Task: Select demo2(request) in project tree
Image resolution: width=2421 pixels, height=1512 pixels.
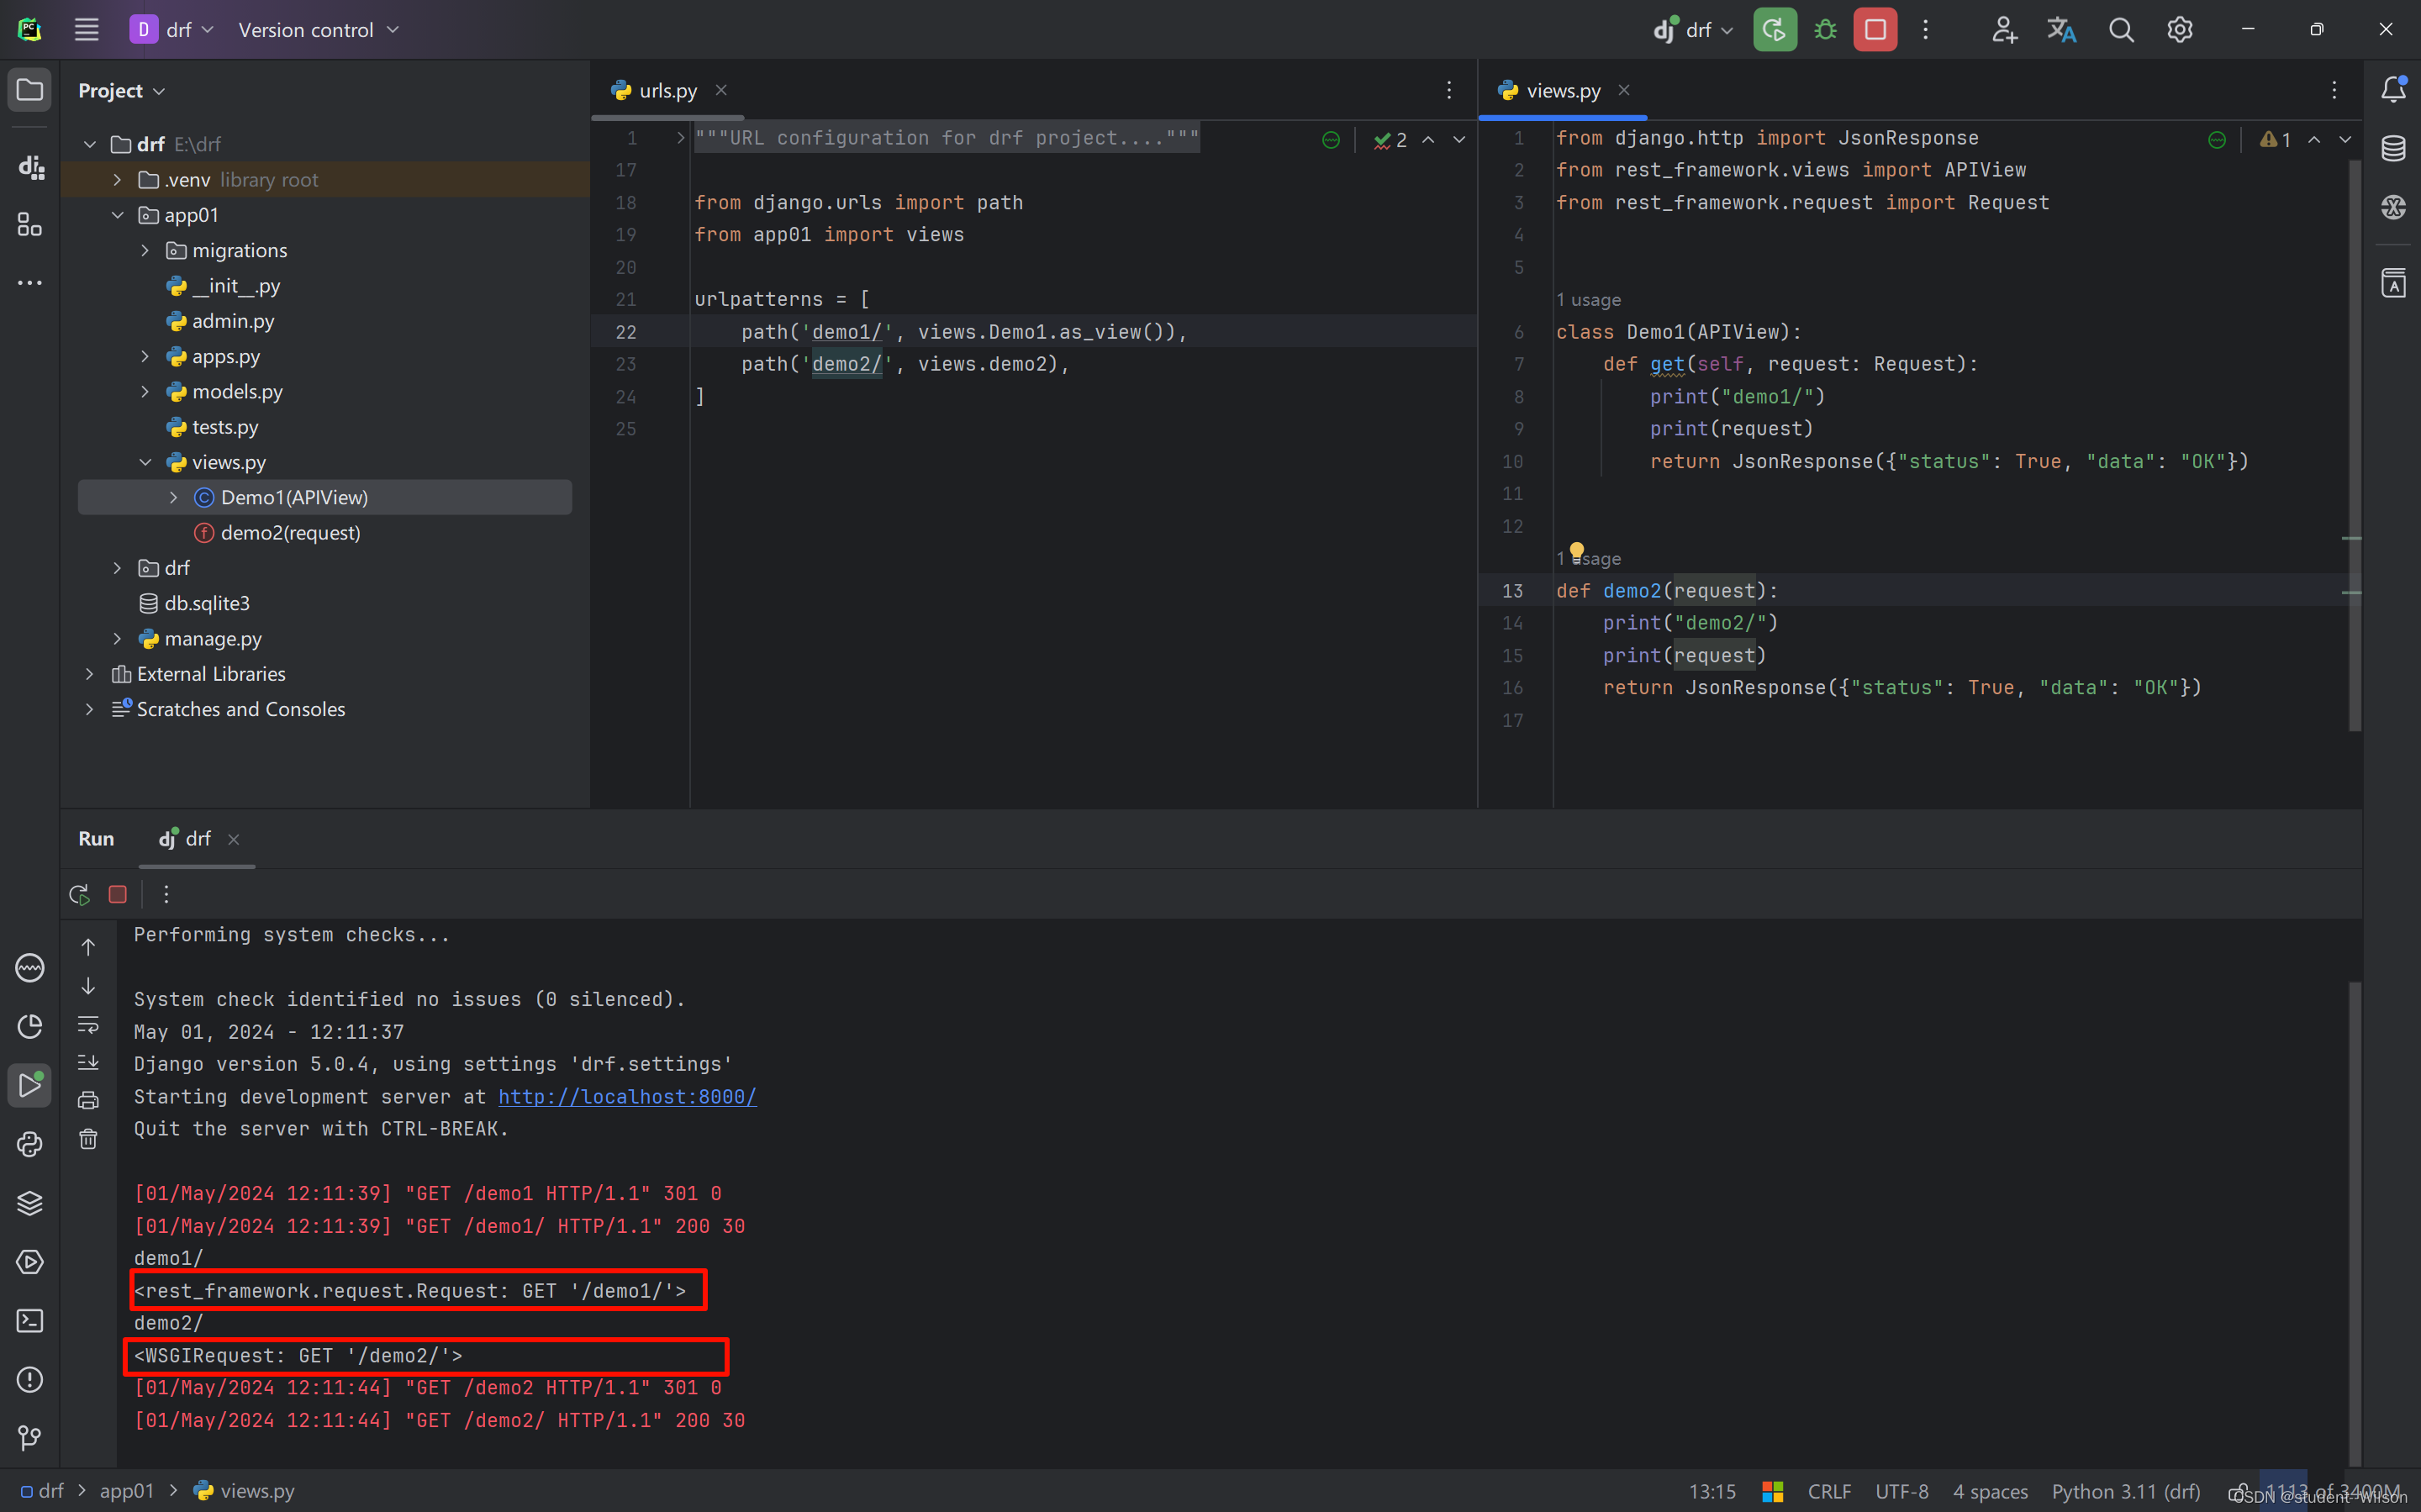Action: click(x=290, y=533)
